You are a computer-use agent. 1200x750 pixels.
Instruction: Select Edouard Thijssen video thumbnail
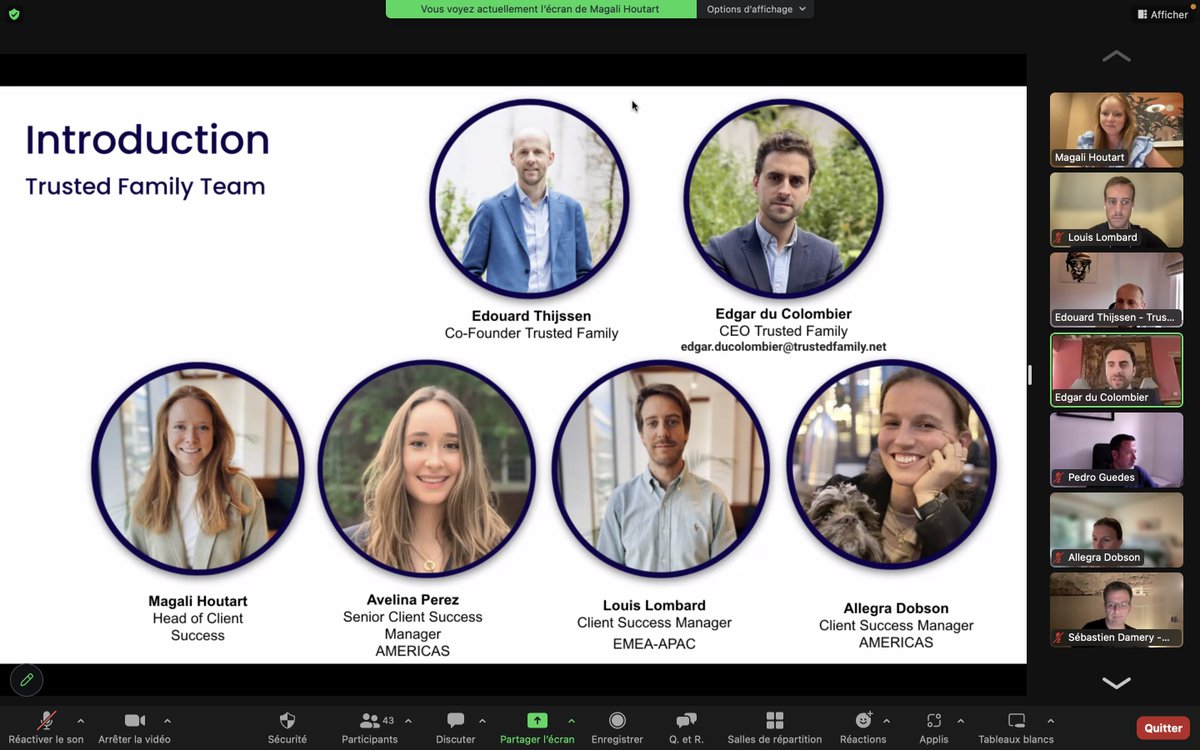click(x=1116, y=289)
